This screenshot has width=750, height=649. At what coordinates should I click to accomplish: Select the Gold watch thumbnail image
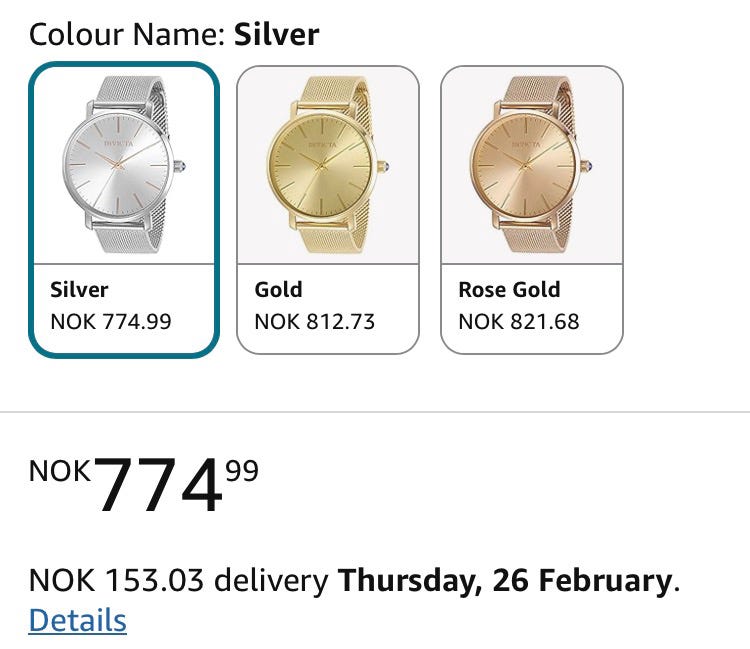[x=328, y=165]
